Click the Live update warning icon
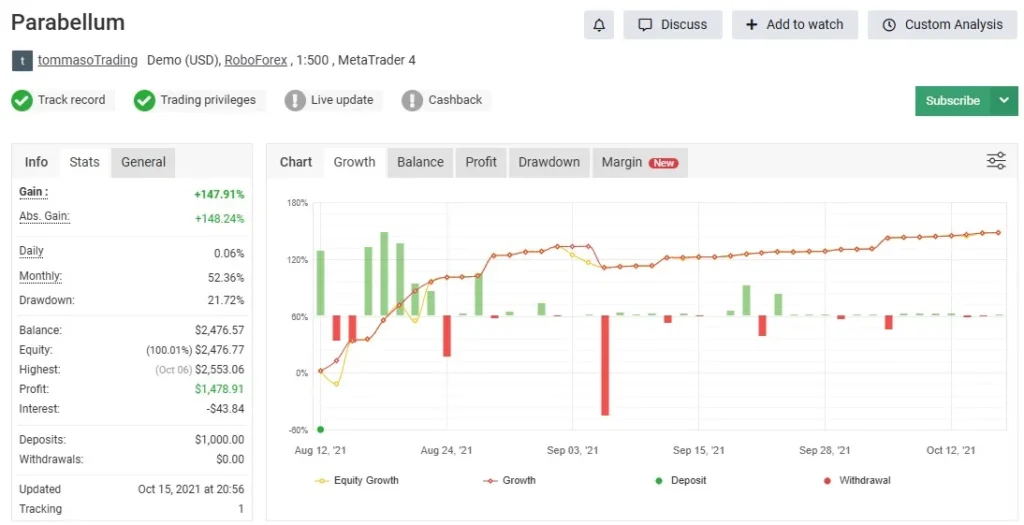 [295, 100]
